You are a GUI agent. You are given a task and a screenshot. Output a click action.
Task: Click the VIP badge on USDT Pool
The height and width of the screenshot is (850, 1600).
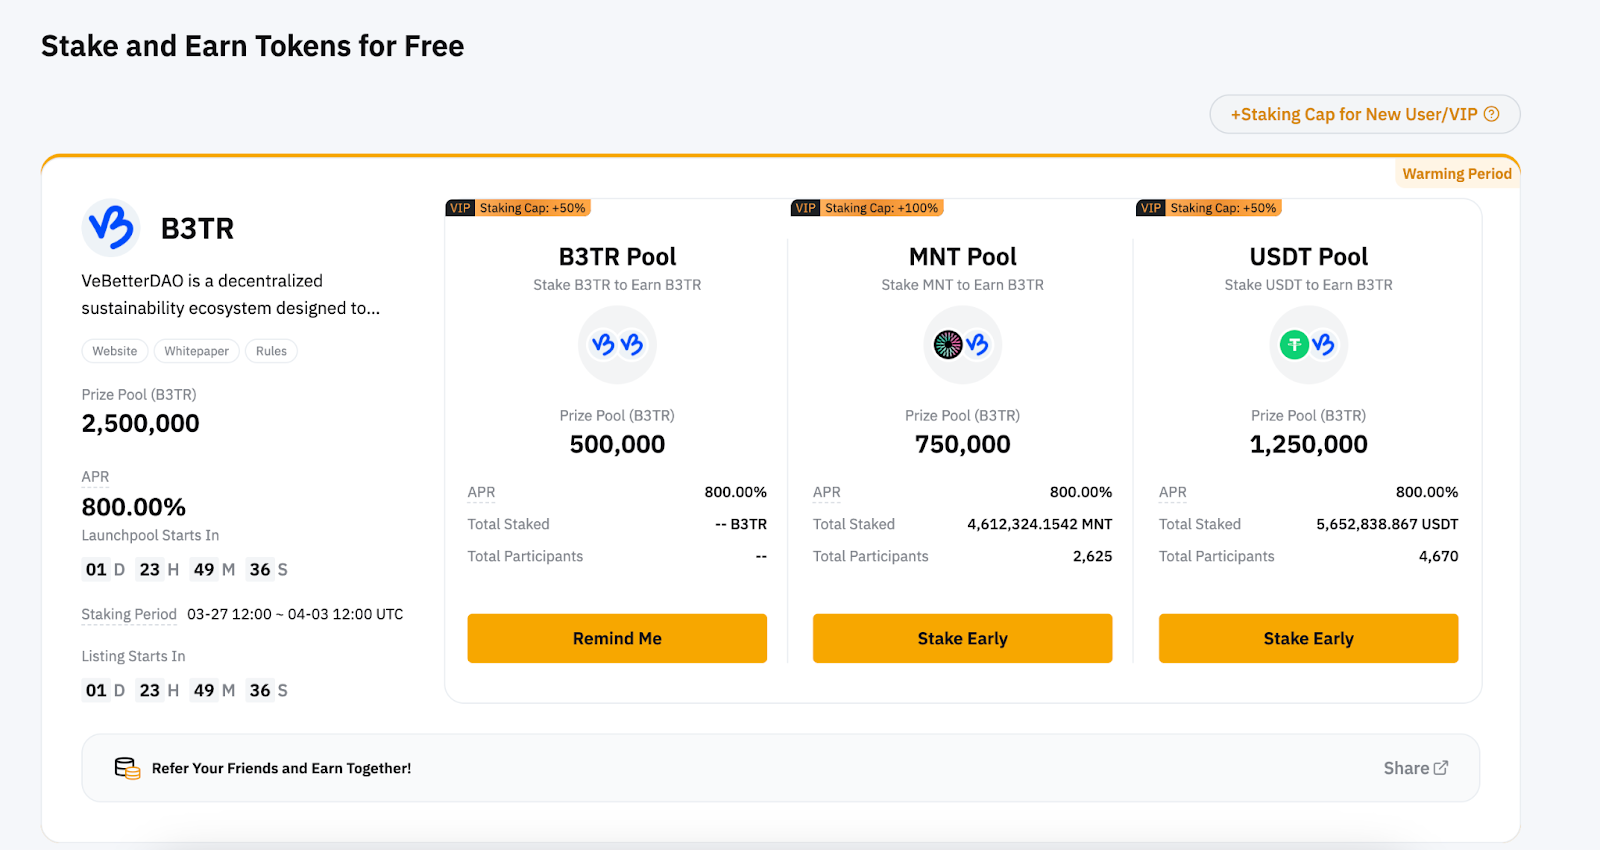point(1151,208)
